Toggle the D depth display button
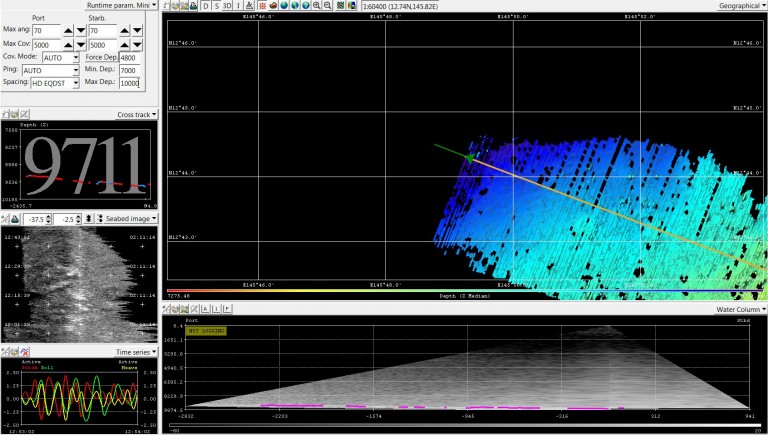 206,6
